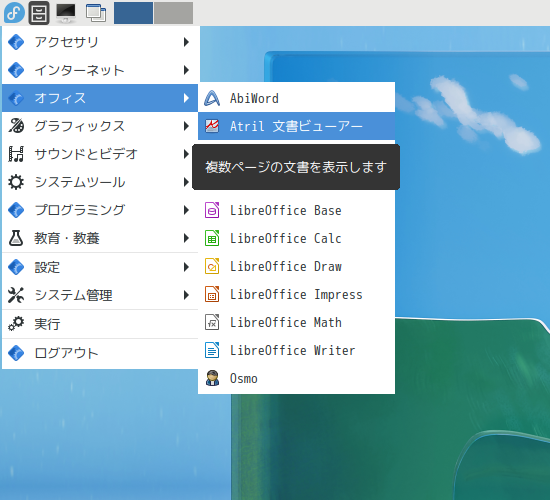Open AbiWord via its blue icon
This screenshot has height=500, width=550.
212,98
